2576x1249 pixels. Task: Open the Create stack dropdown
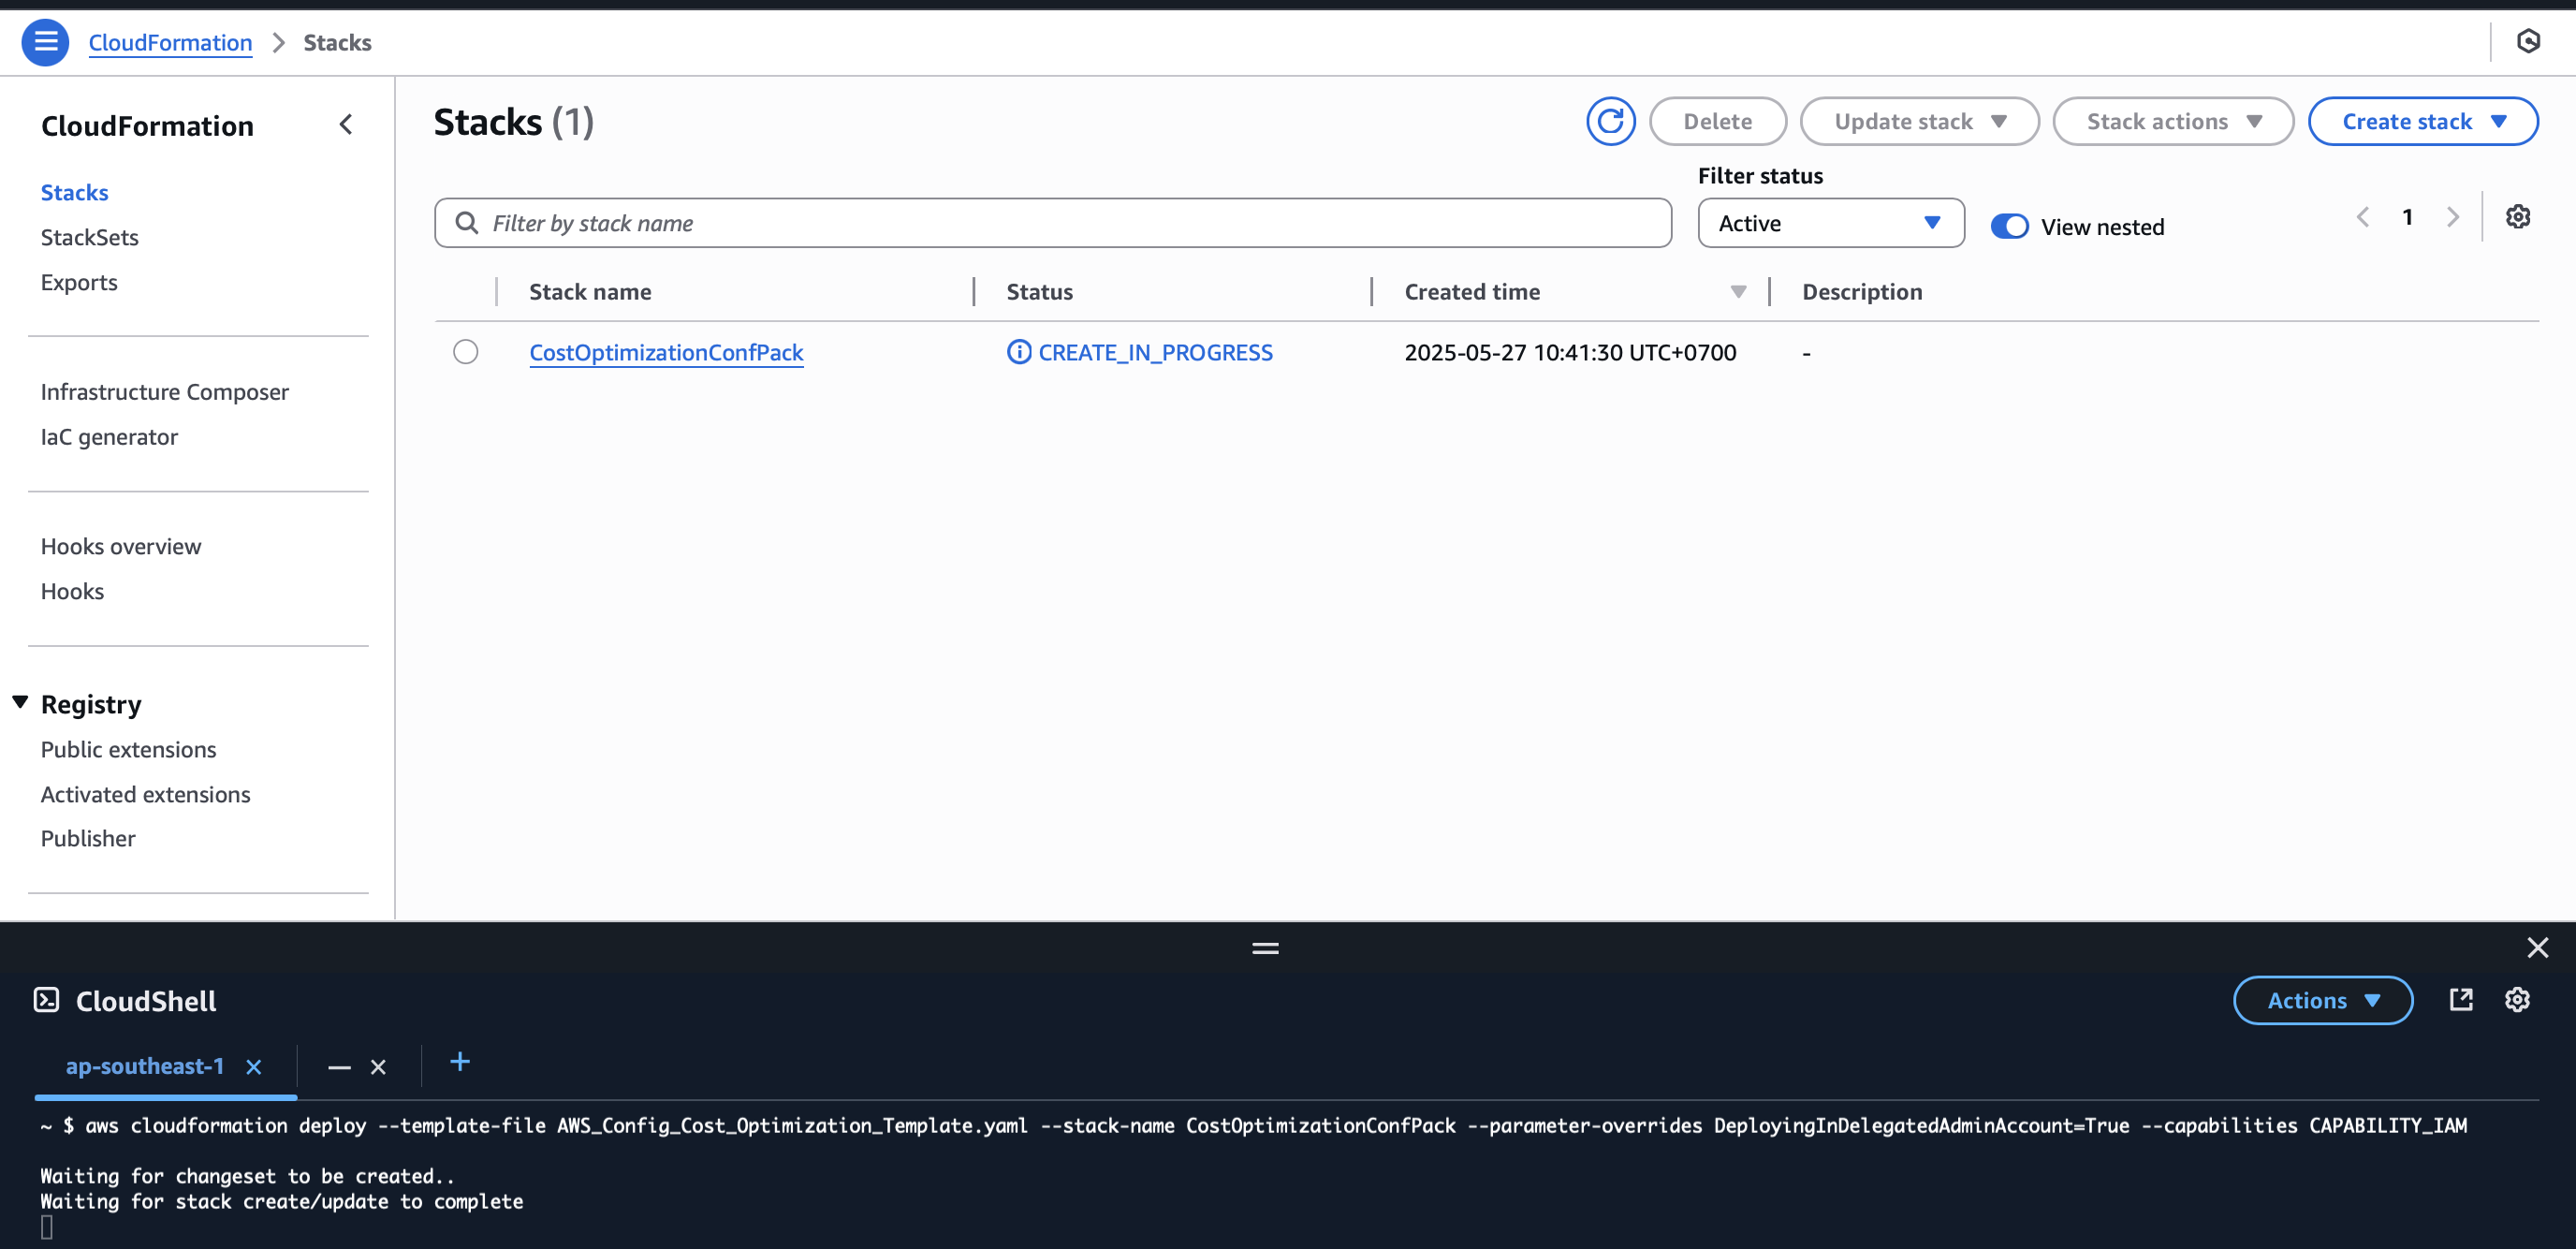(2423, 120)
